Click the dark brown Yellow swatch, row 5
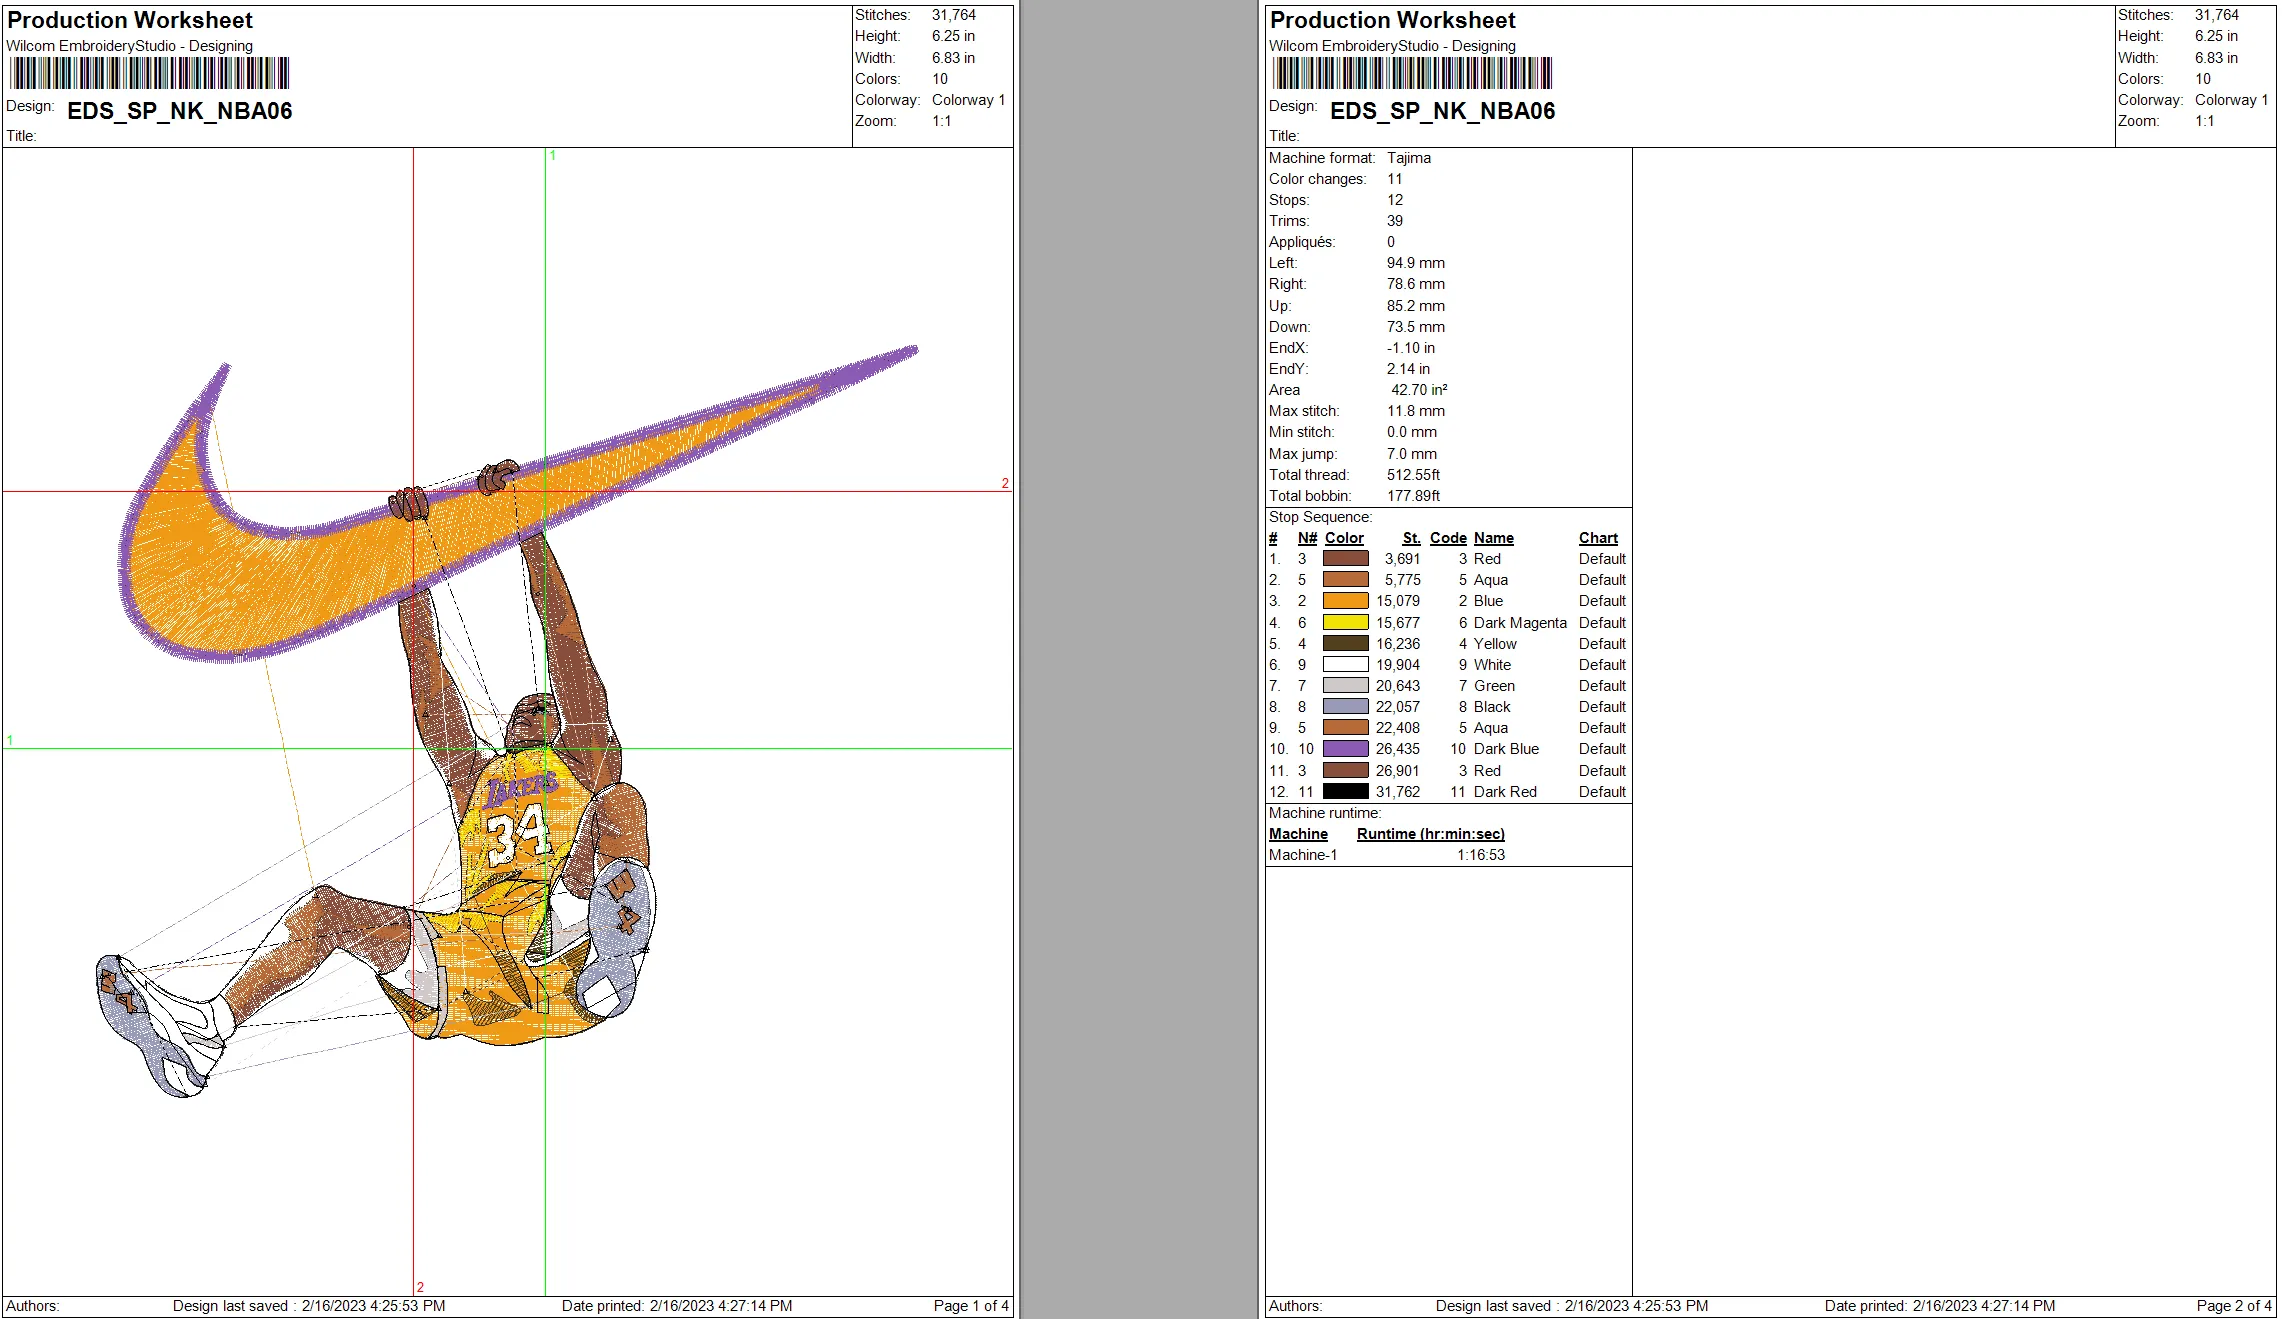This screenshot has height=1319, width=2282. coord(1345,644)
